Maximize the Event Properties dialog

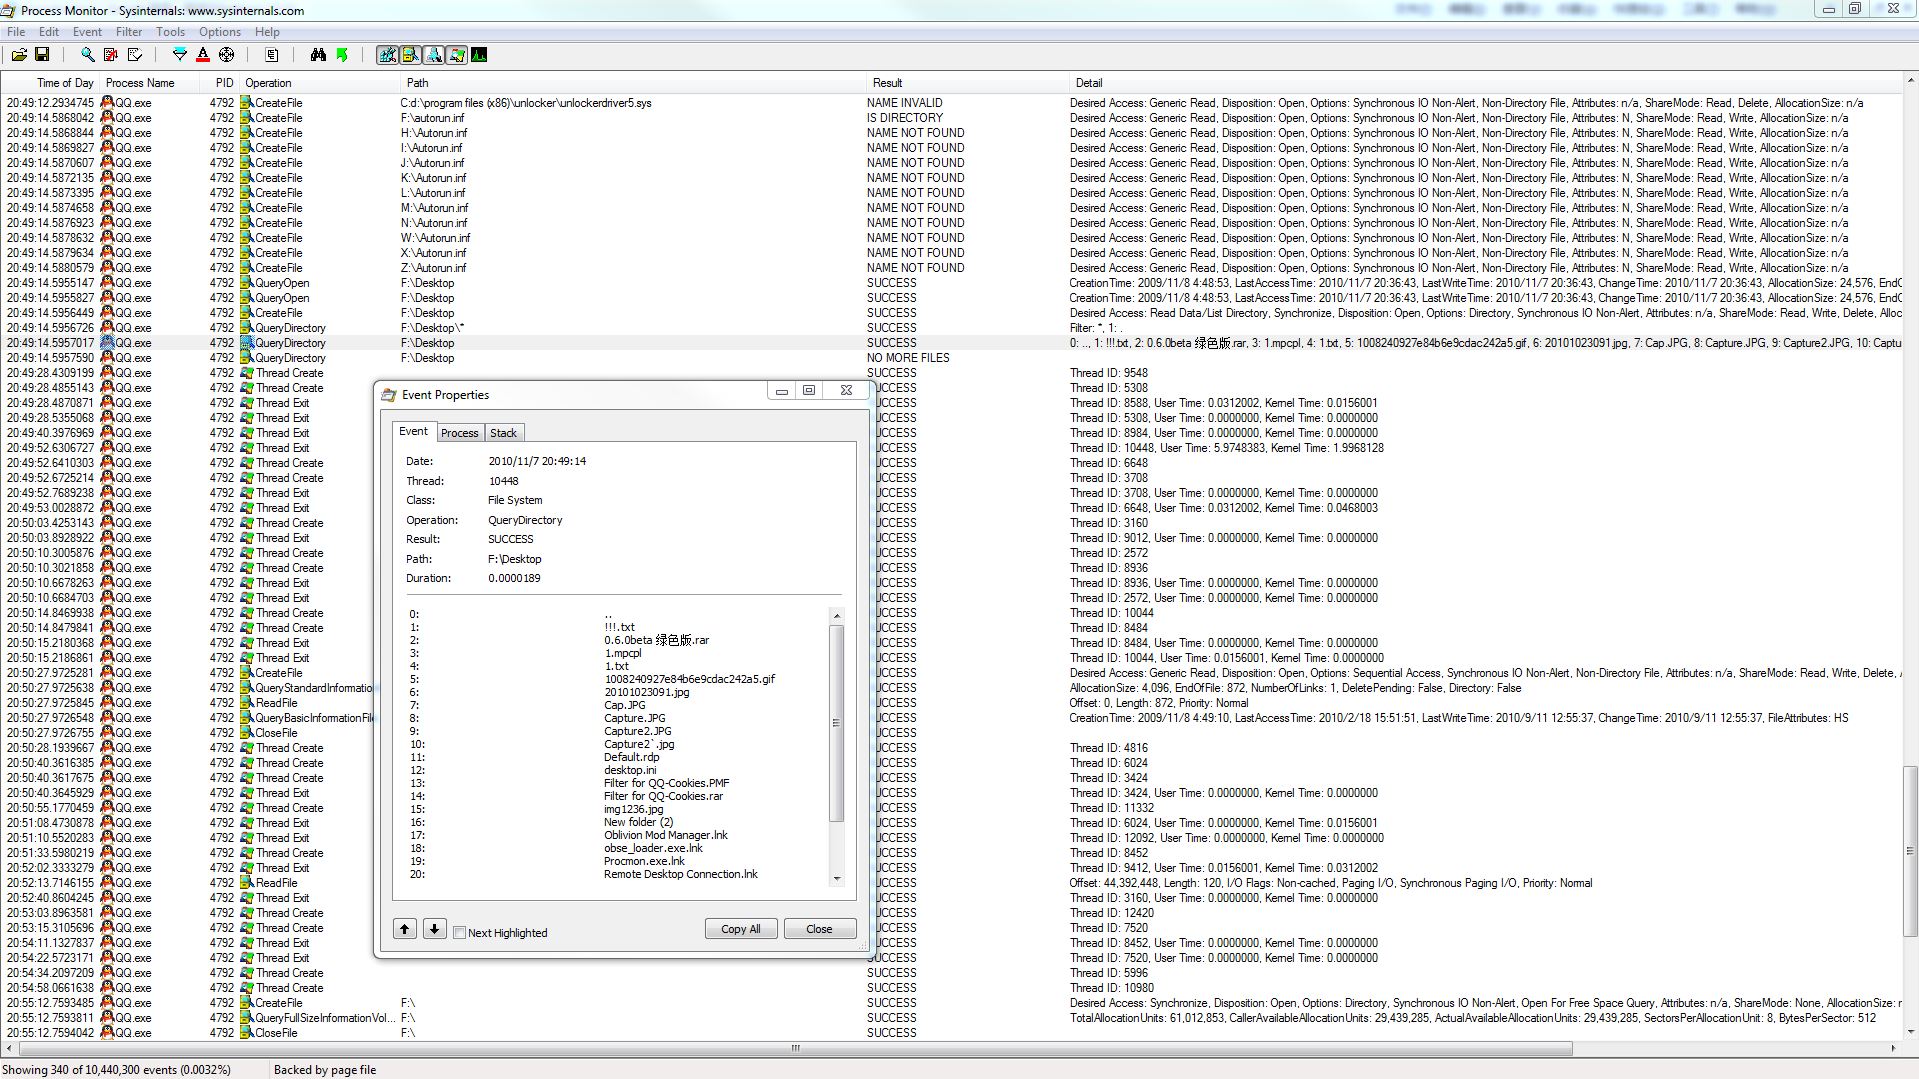click(809, 390)
